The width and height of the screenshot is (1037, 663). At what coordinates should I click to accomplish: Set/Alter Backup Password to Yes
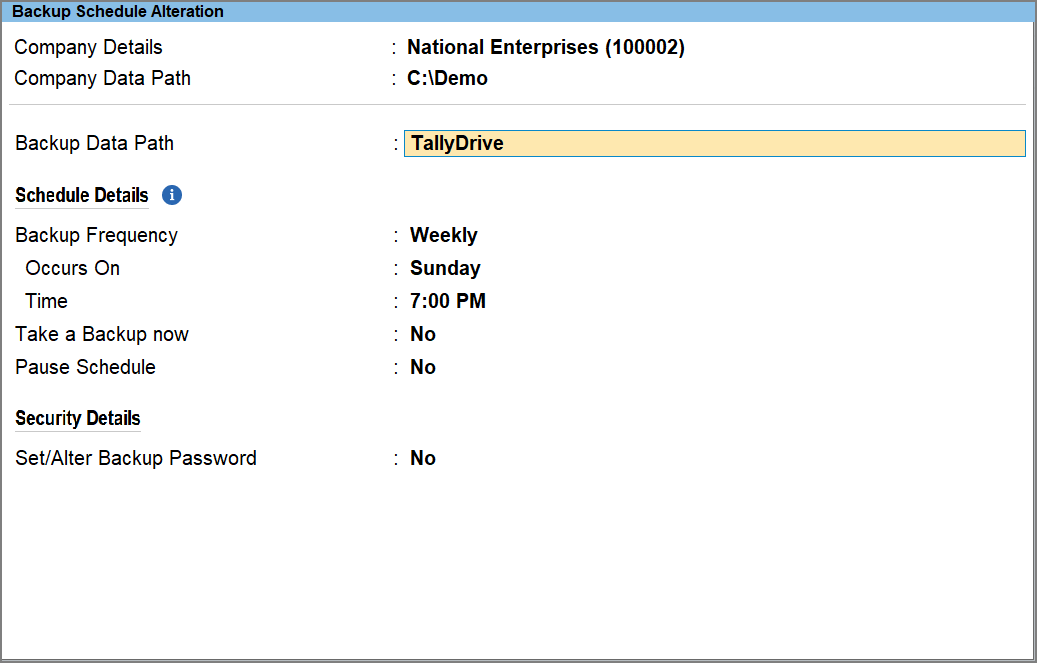[x=422, y=458]
